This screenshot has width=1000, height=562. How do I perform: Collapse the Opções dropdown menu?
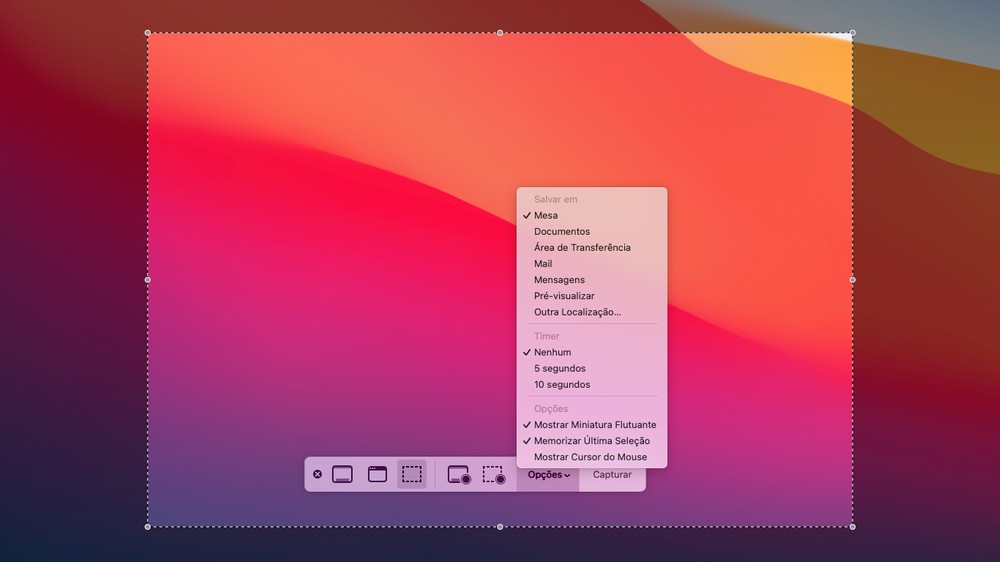tap(549, 475)
